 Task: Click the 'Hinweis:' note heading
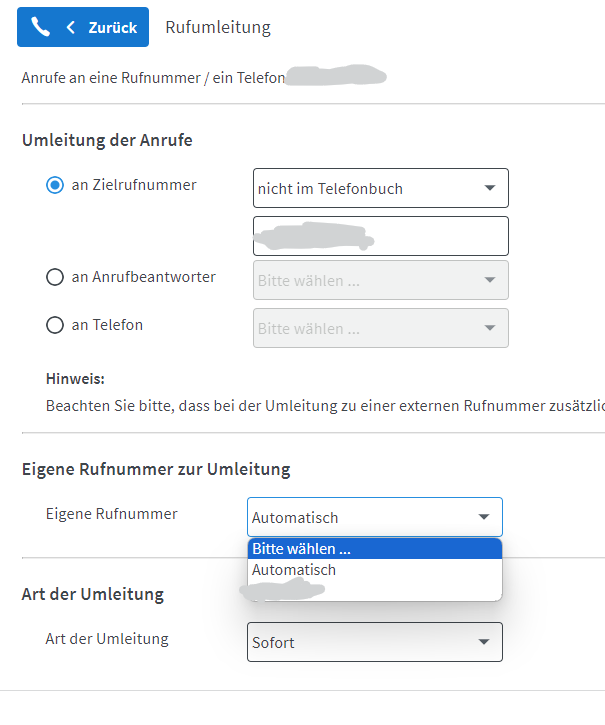pyautogui.click(x=75, y=379)
